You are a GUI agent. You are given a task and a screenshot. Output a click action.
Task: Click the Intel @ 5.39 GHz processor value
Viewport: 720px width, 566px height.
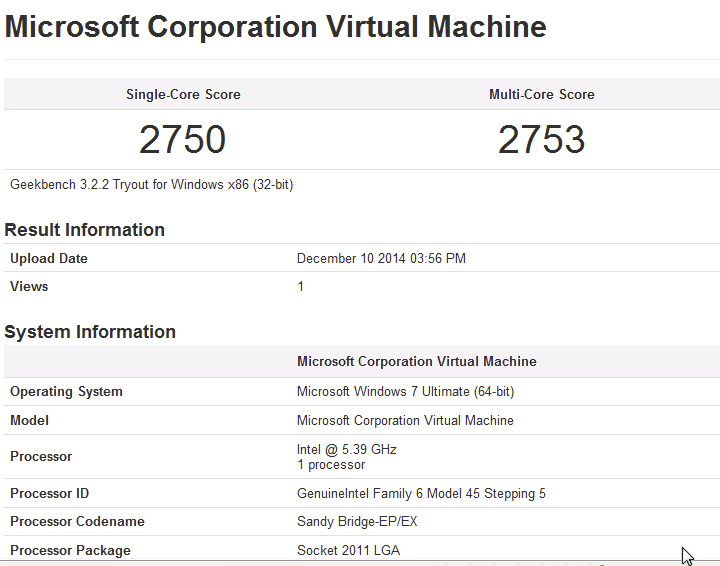coord(346,450)
